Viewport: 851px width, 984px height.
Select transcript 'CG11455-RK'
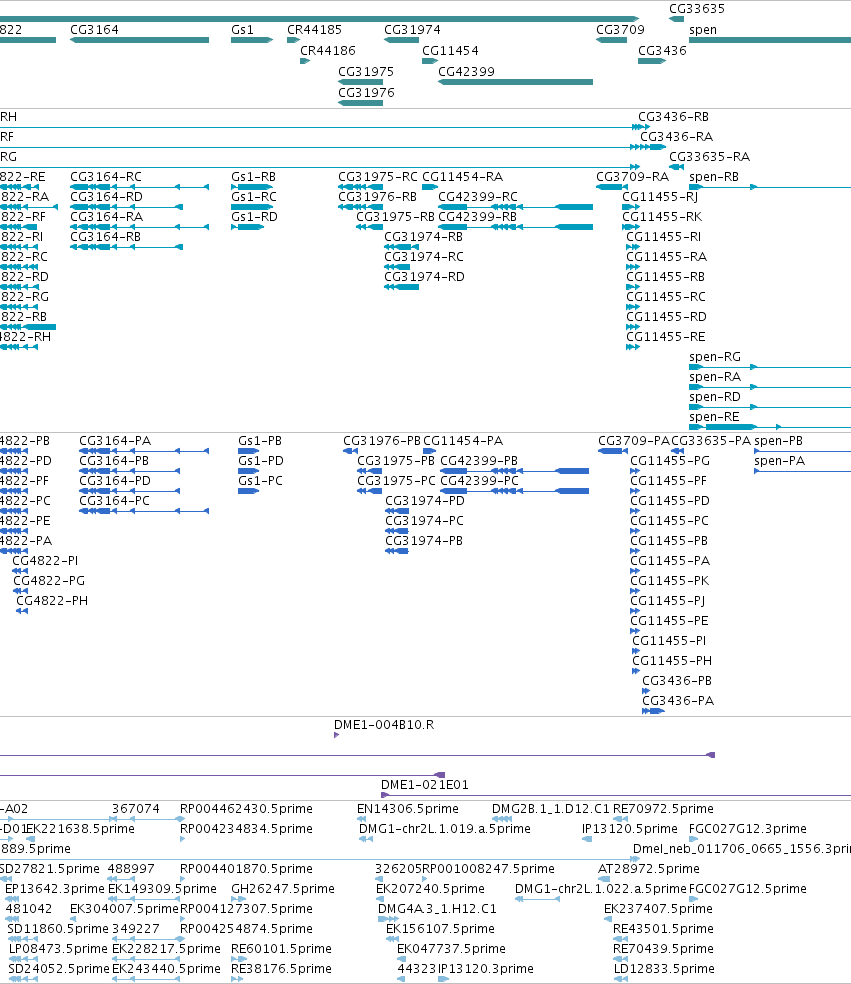click(662, 217)
